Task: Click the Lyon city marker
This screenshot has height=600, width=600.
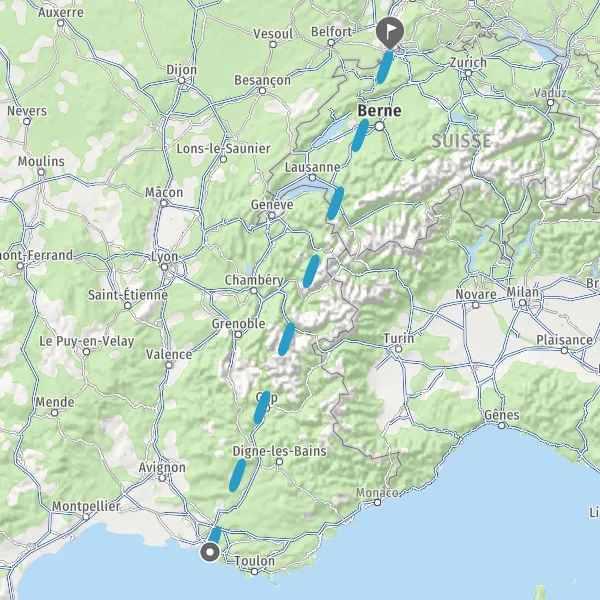Action: (164, 267)
